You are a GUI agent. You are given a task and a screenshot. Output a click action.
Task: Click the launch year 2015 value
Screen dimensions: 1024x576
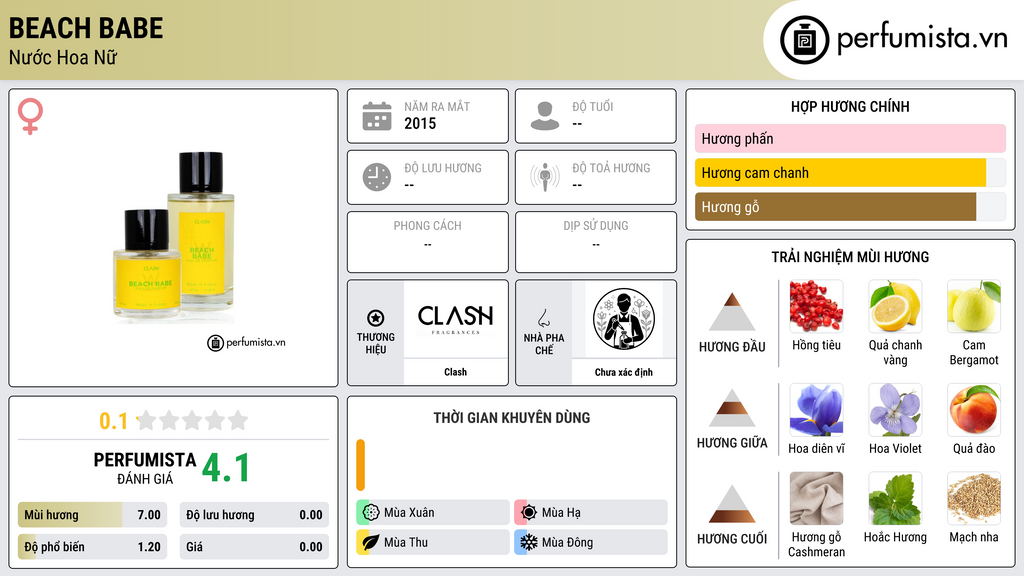pyautogui.click(x=420, y=123)
